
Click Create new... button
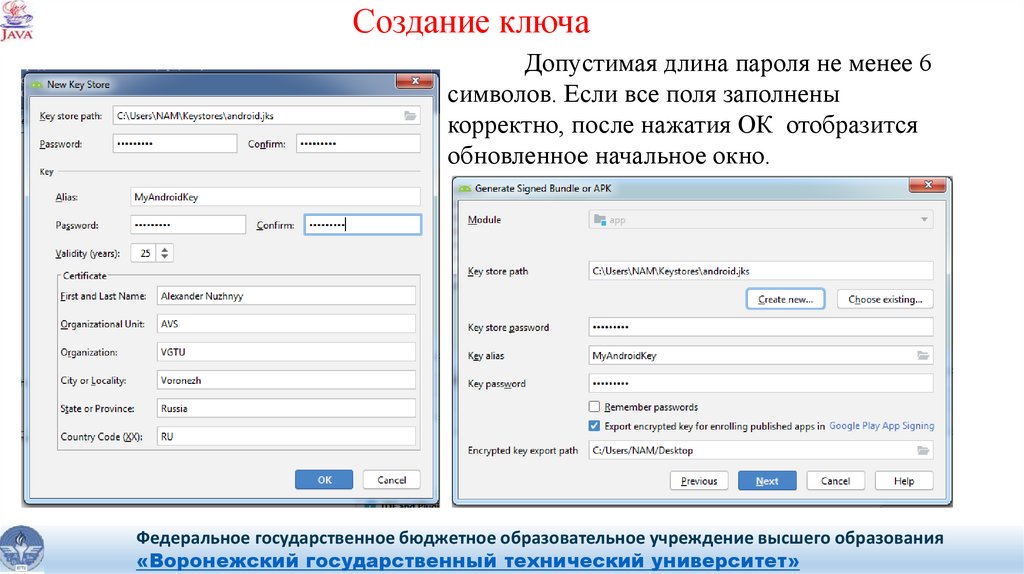(786, 299)
